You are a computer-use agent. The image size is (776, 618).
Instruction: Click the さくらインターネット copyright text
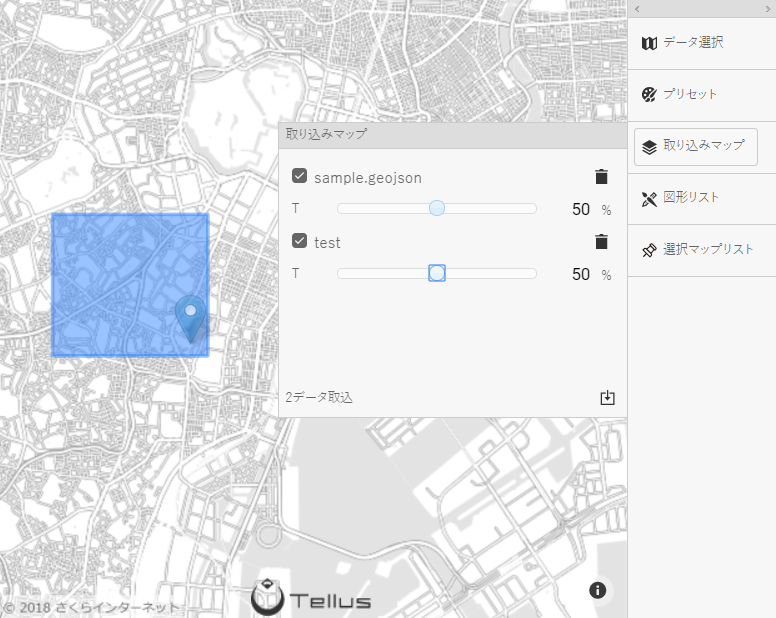(90, 608)
